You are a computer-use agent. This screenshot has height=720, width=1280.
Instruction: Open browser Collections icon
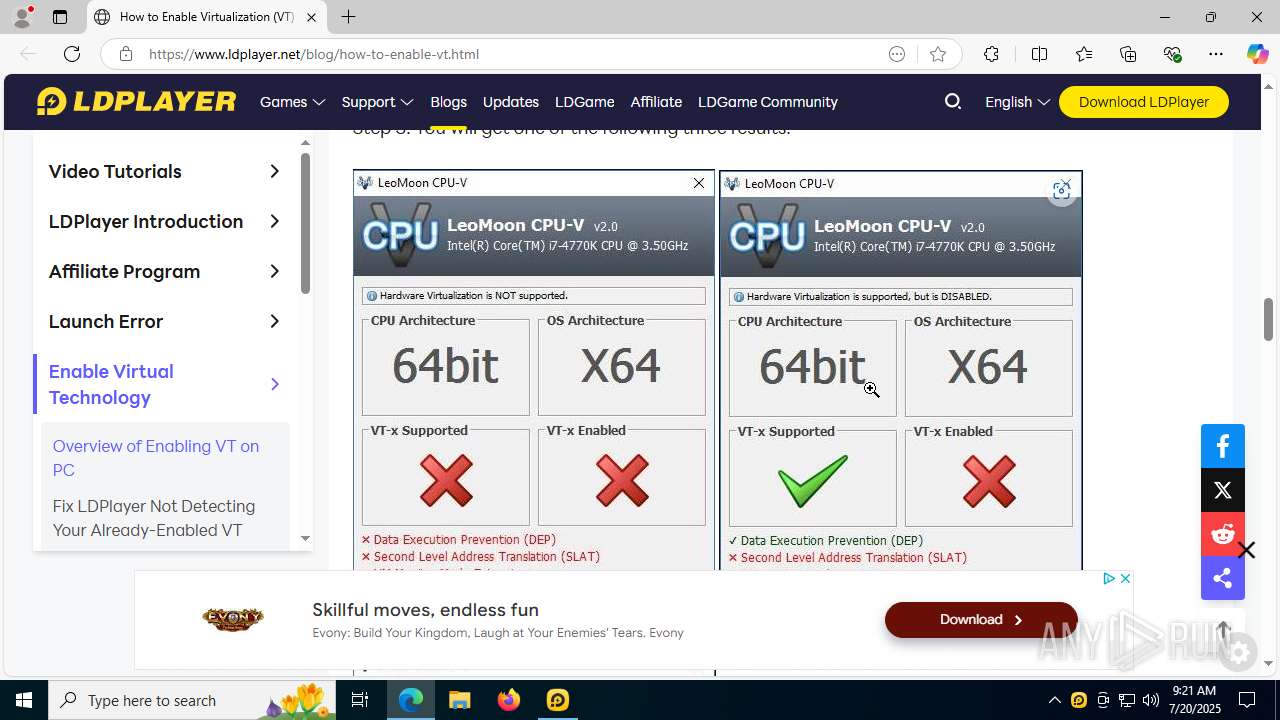pyautogui.click(x=1128, y=54)
